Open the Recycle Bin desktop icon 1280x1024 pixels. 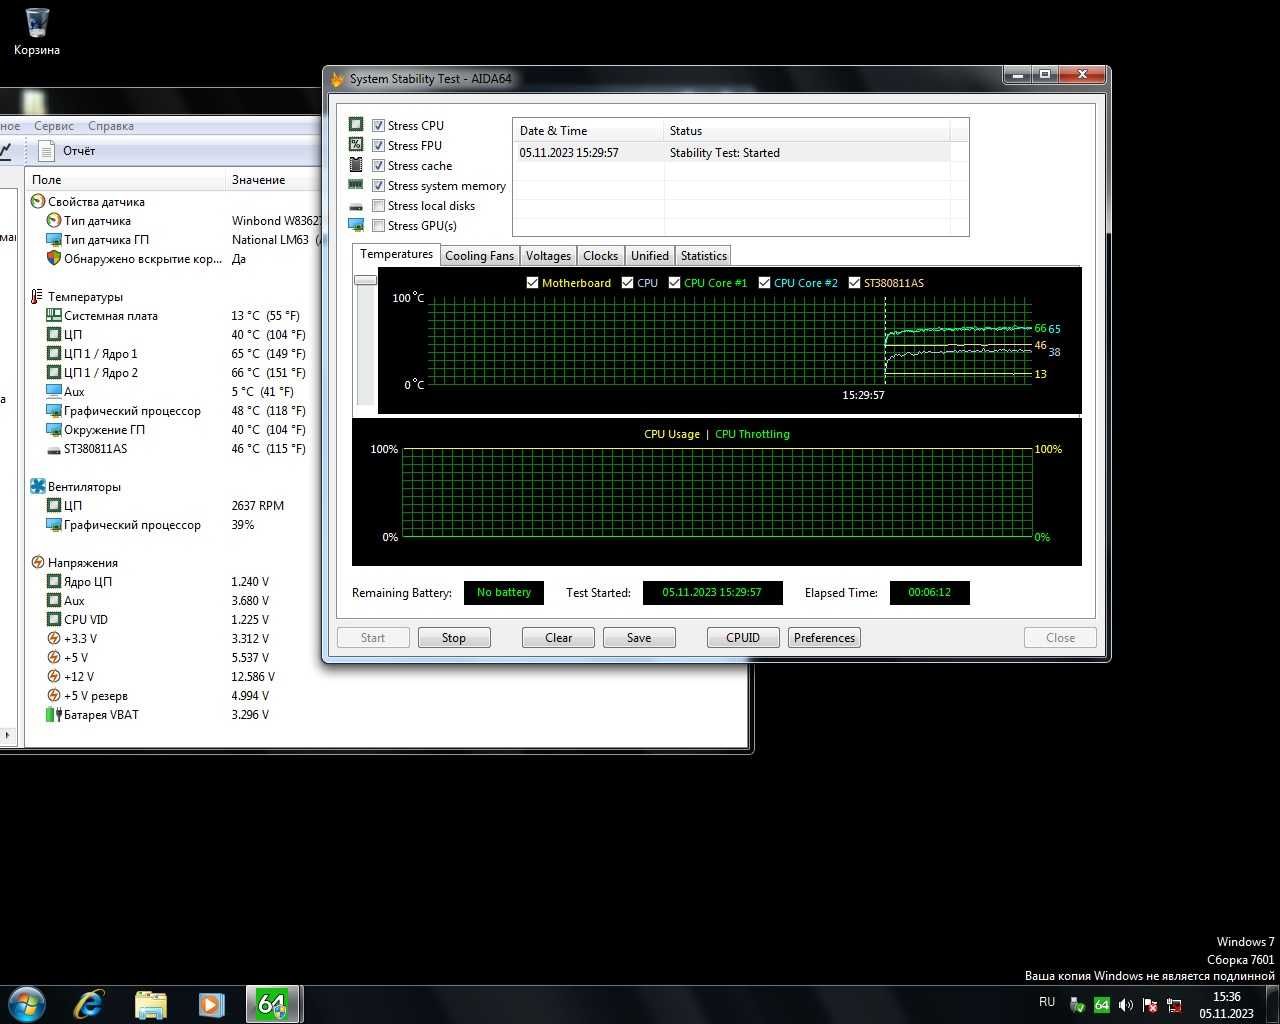(37, 31)
